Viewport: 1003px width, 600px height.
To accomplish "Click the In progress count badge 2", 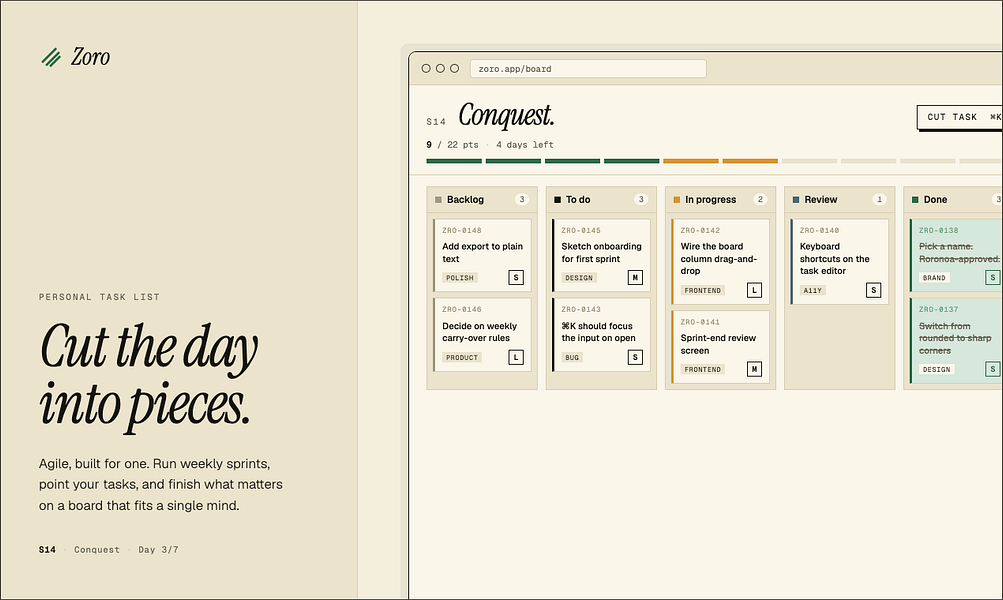I will pos(760,200).
